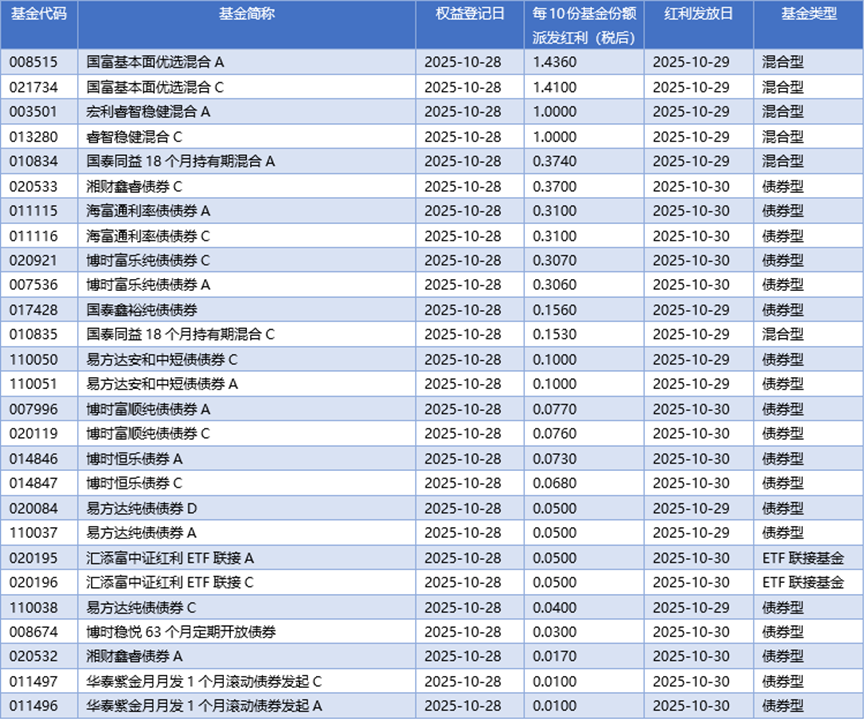The image size is (865, 720).
Task: Click the 基金简称 column header
Action: pos(247,14)
